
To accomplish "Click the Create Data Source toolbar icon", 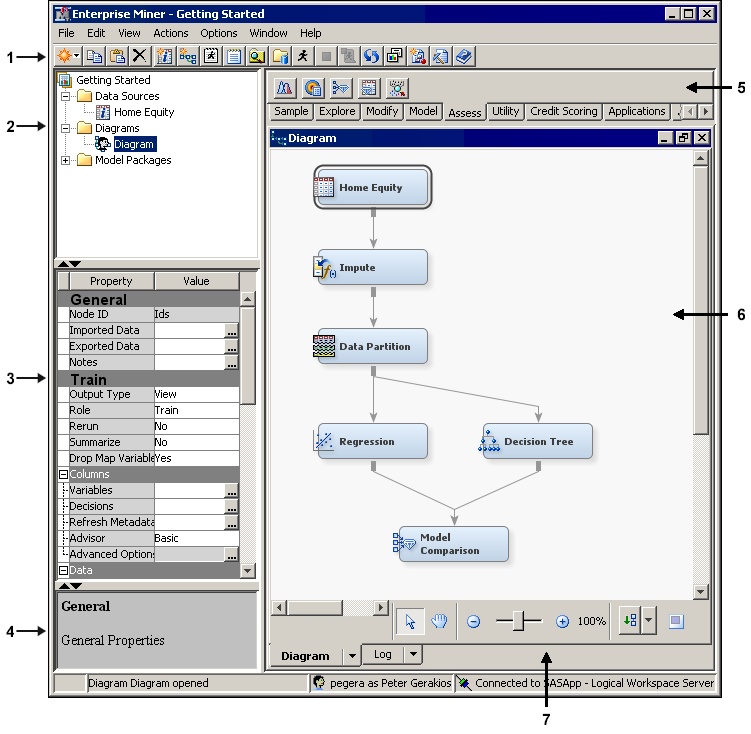I will click(164, 56).
